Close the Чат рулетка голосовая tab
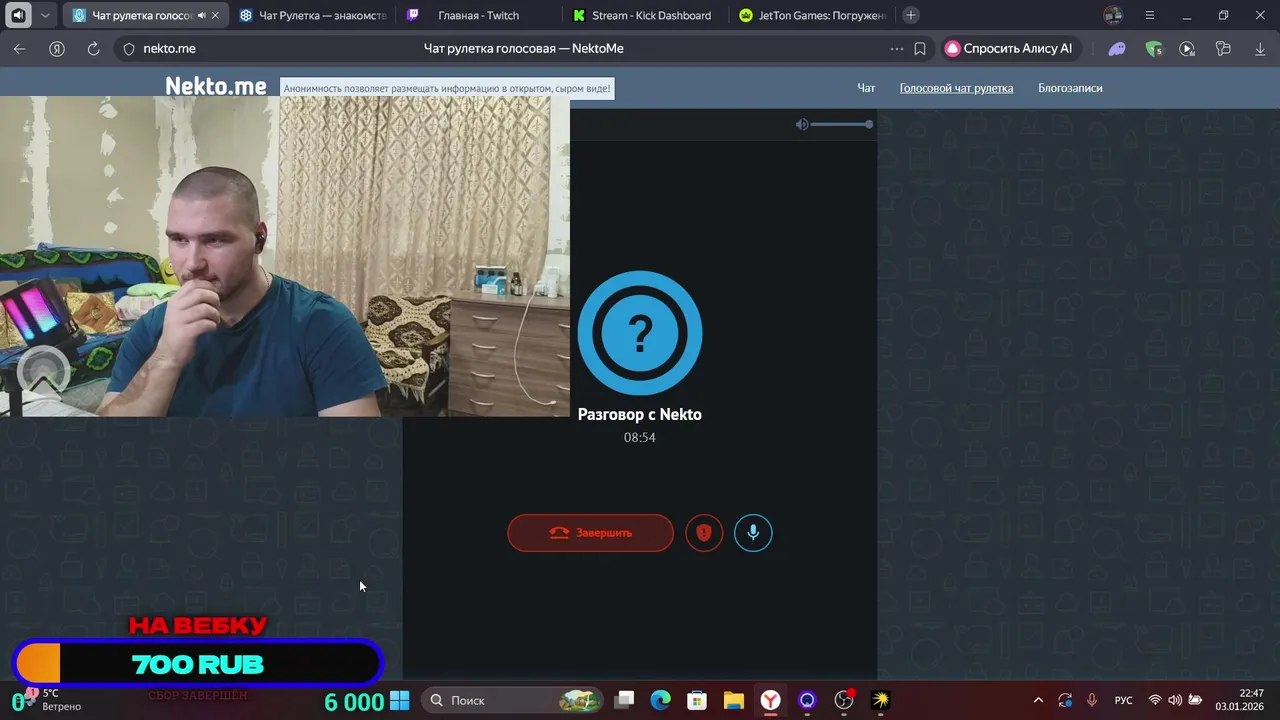1280x720 pixels. point(215,15)
